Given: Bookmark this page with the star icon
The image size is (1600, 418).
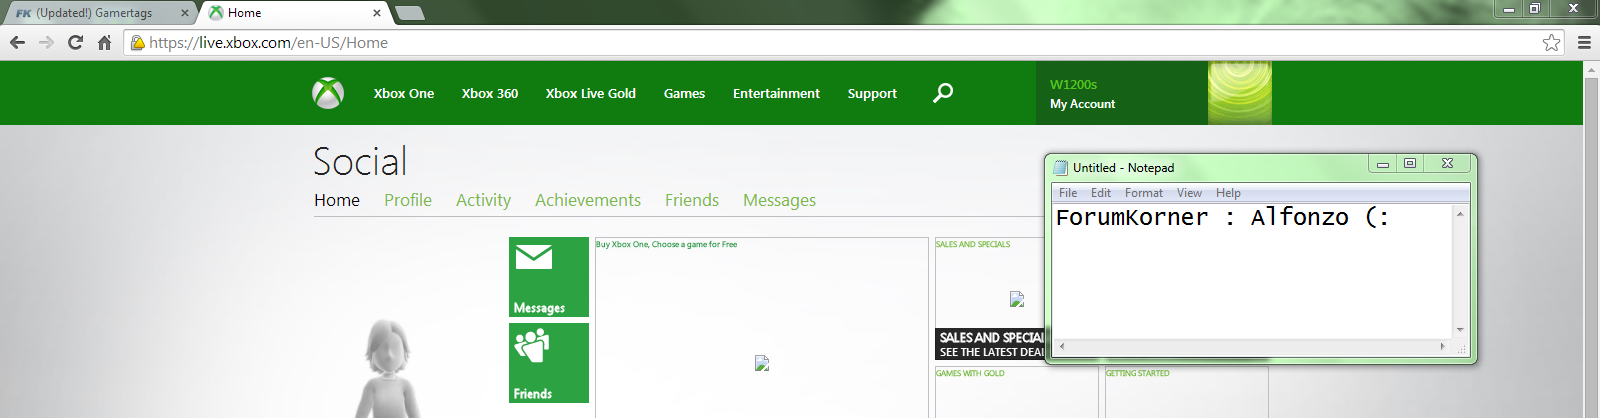Looking at the screenshot, I should 1551,42.
